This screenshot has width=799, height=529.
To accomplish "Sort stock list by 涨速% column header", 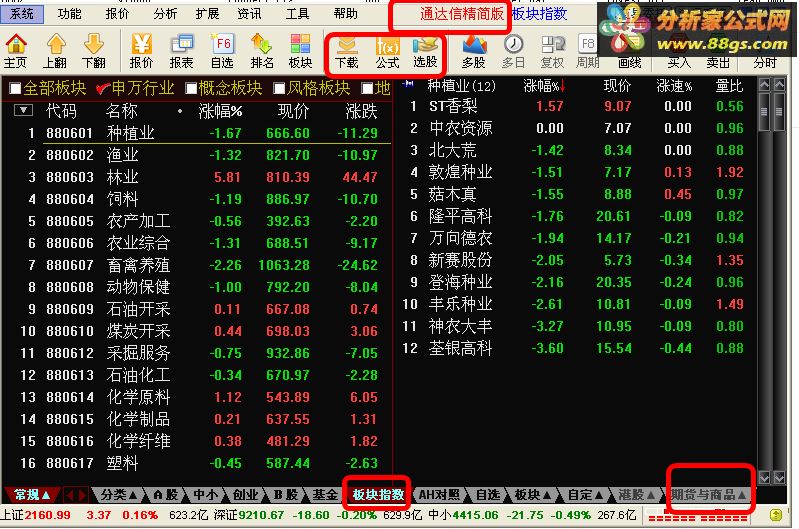I will (x=674, y=86).
